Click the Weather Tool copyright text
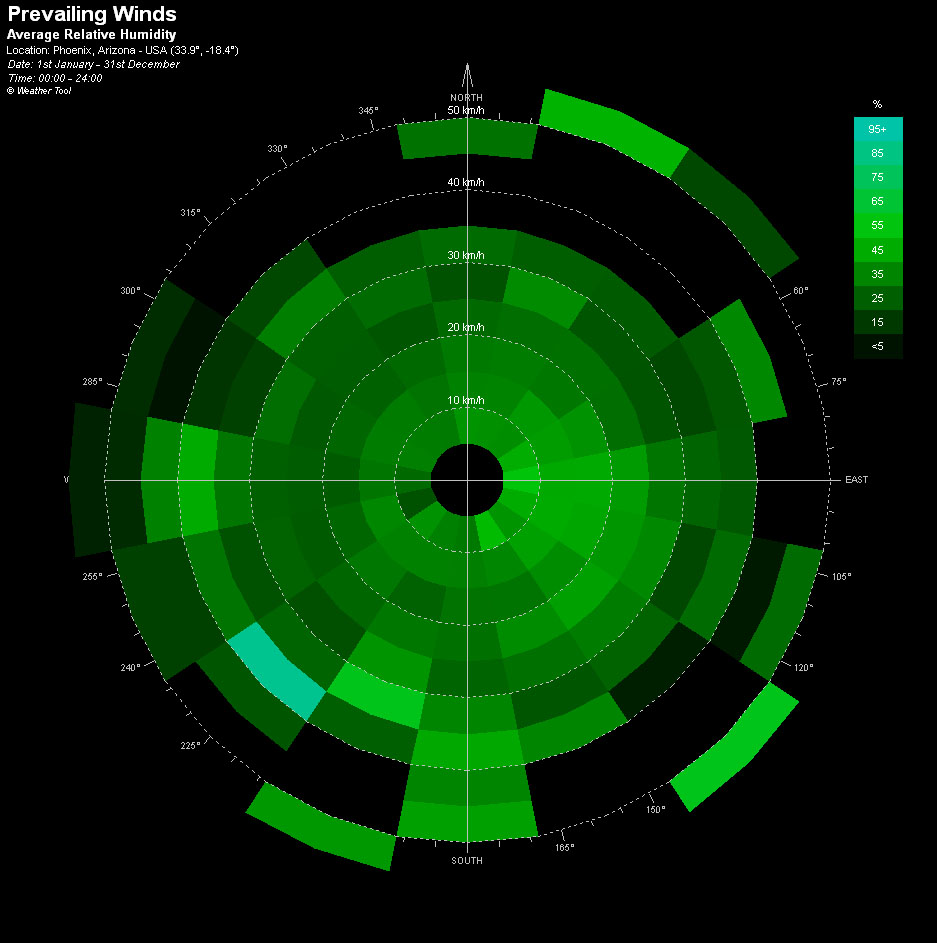Screen dimensions: 937x943 pyautogui.click(x=39, y=90)
